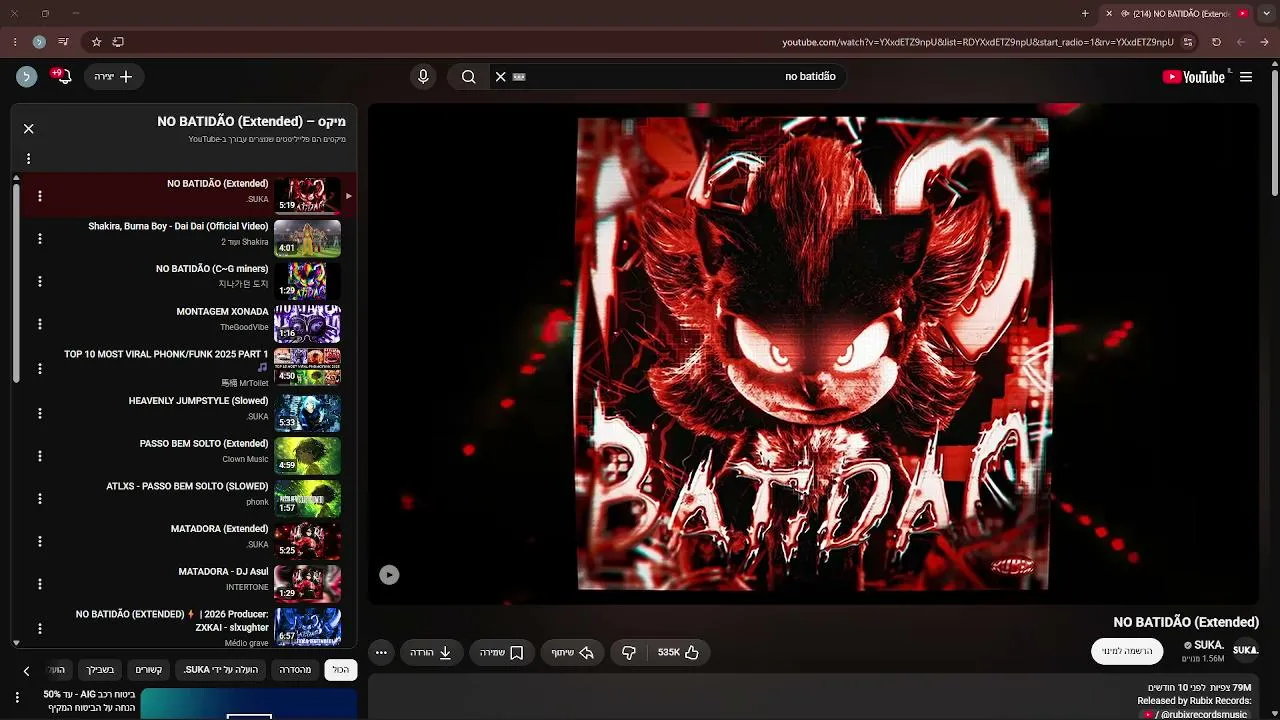Open the Chrome profile avatar

point(39,42)
